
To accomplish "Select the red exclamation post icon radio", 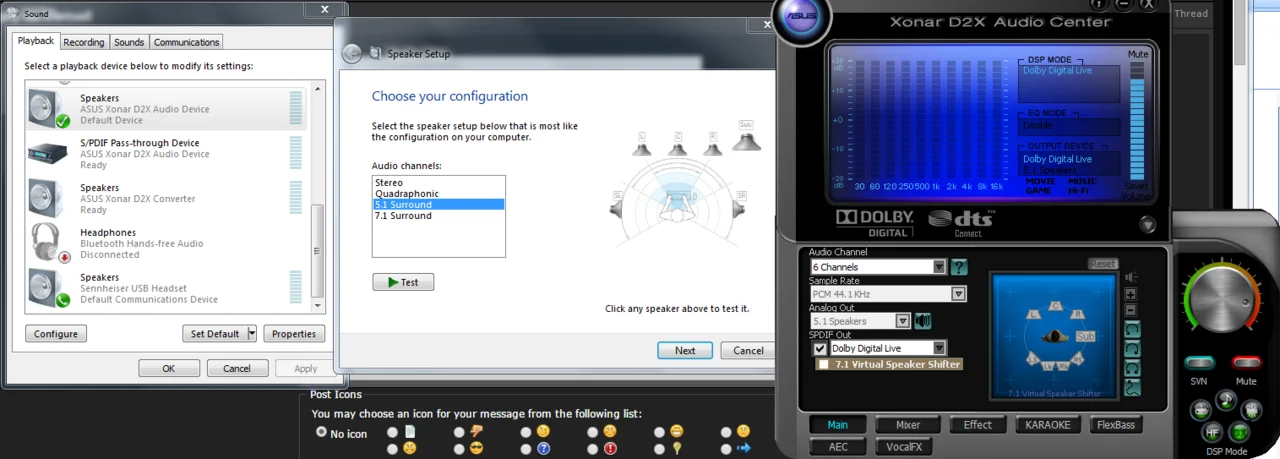I will coord(592,449).
